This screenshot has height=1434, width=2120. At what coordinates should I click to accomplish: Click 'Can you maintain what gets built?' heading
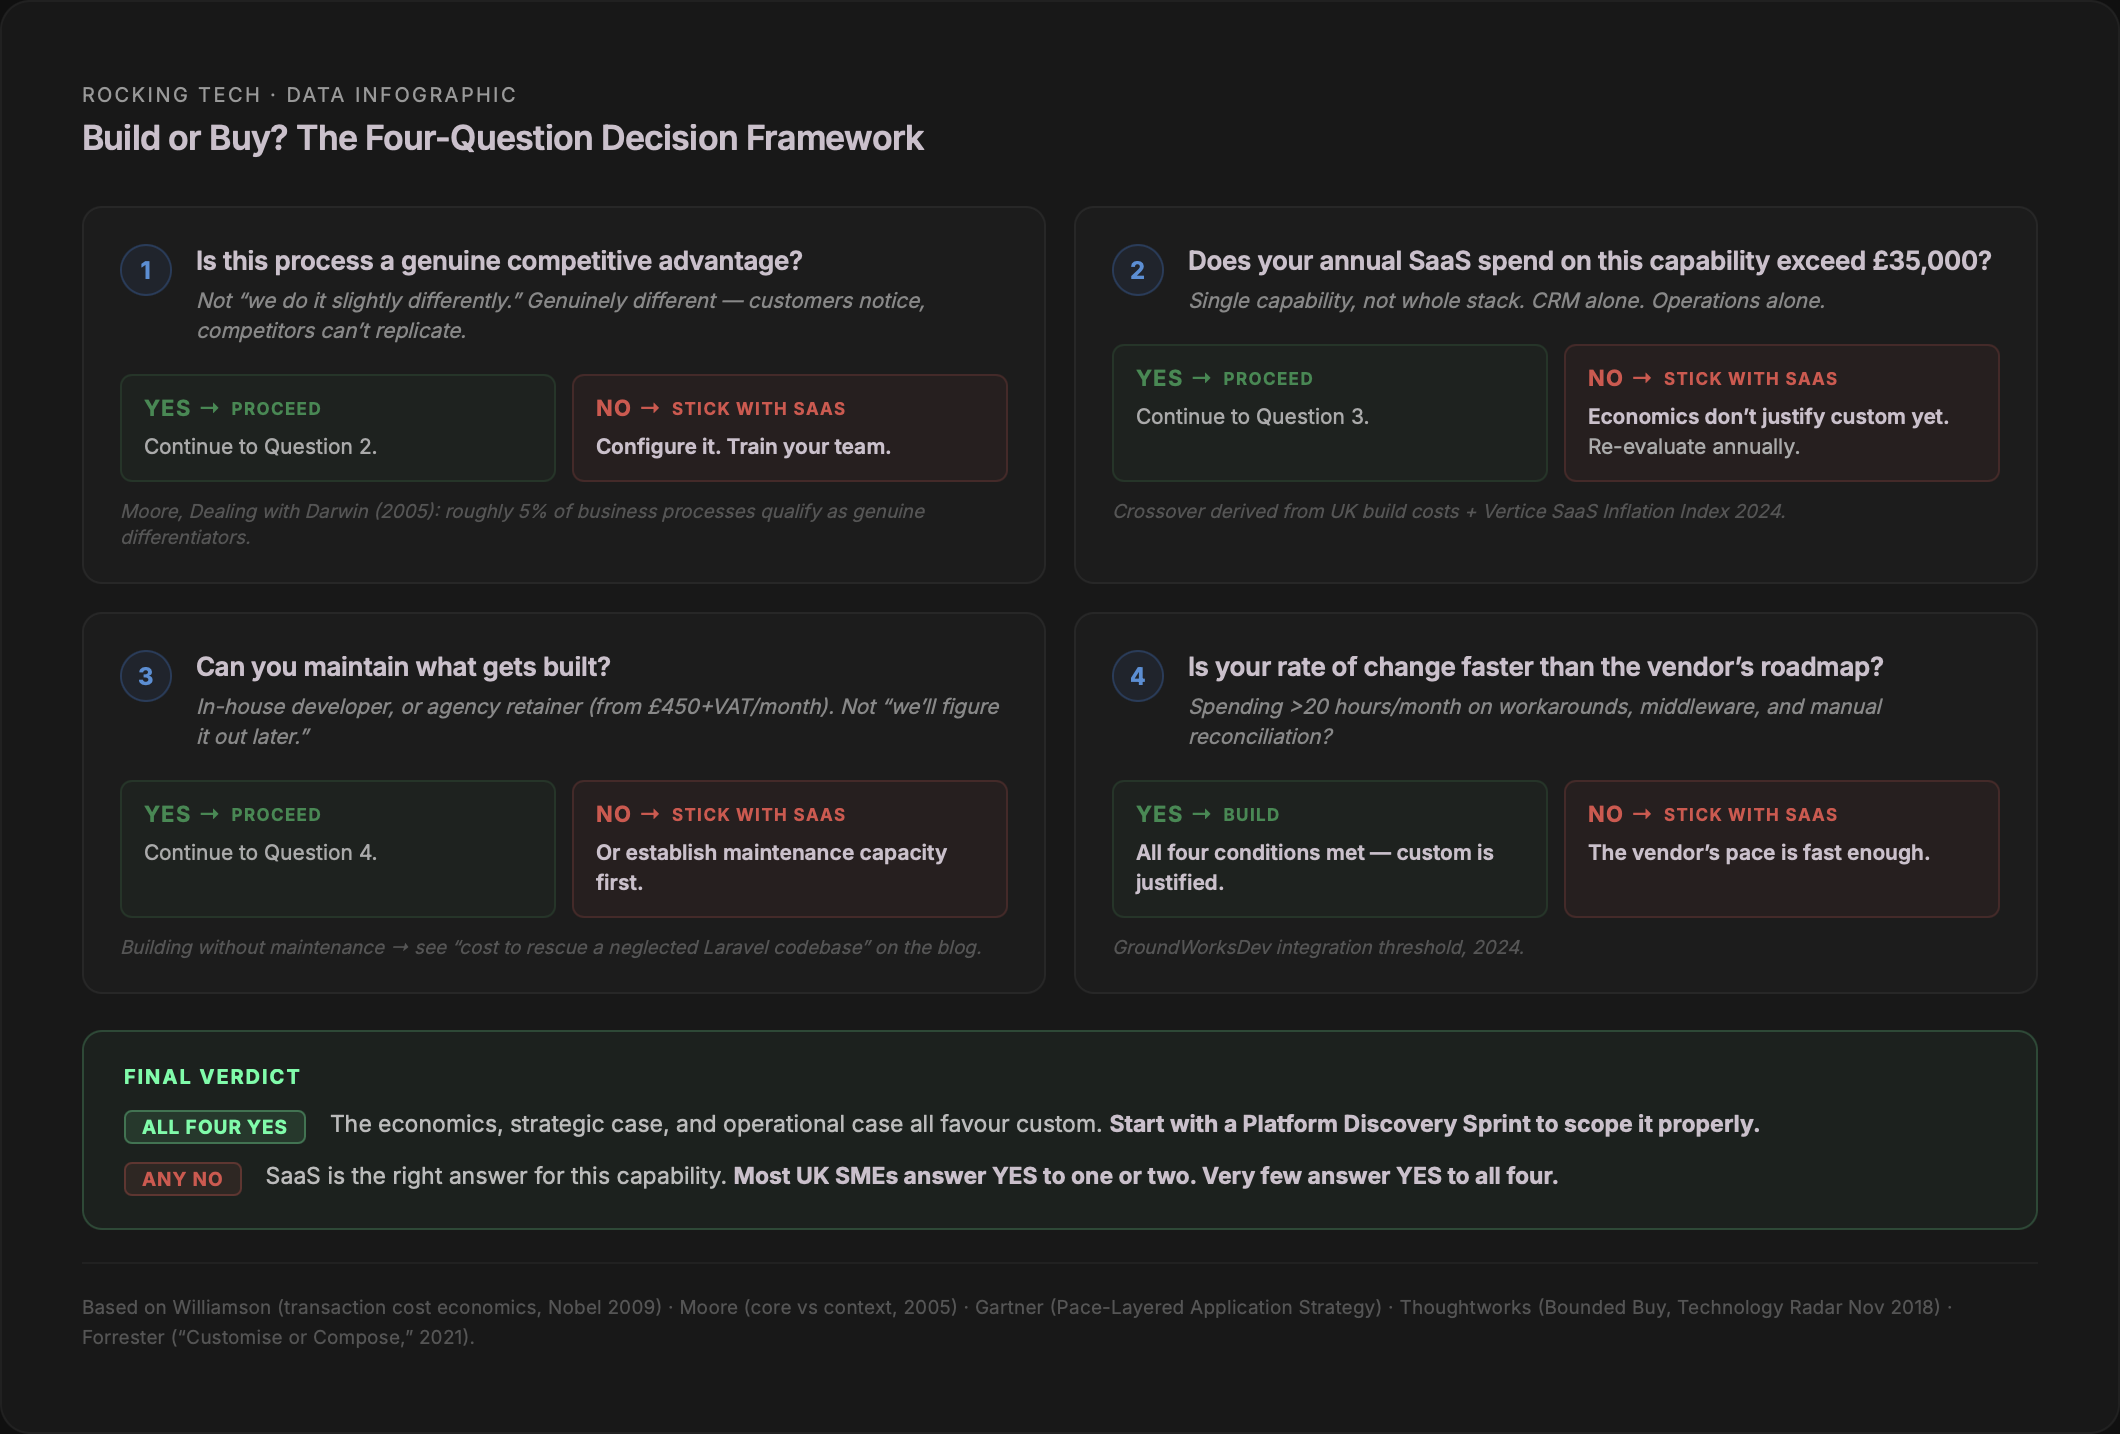point(403,667)
